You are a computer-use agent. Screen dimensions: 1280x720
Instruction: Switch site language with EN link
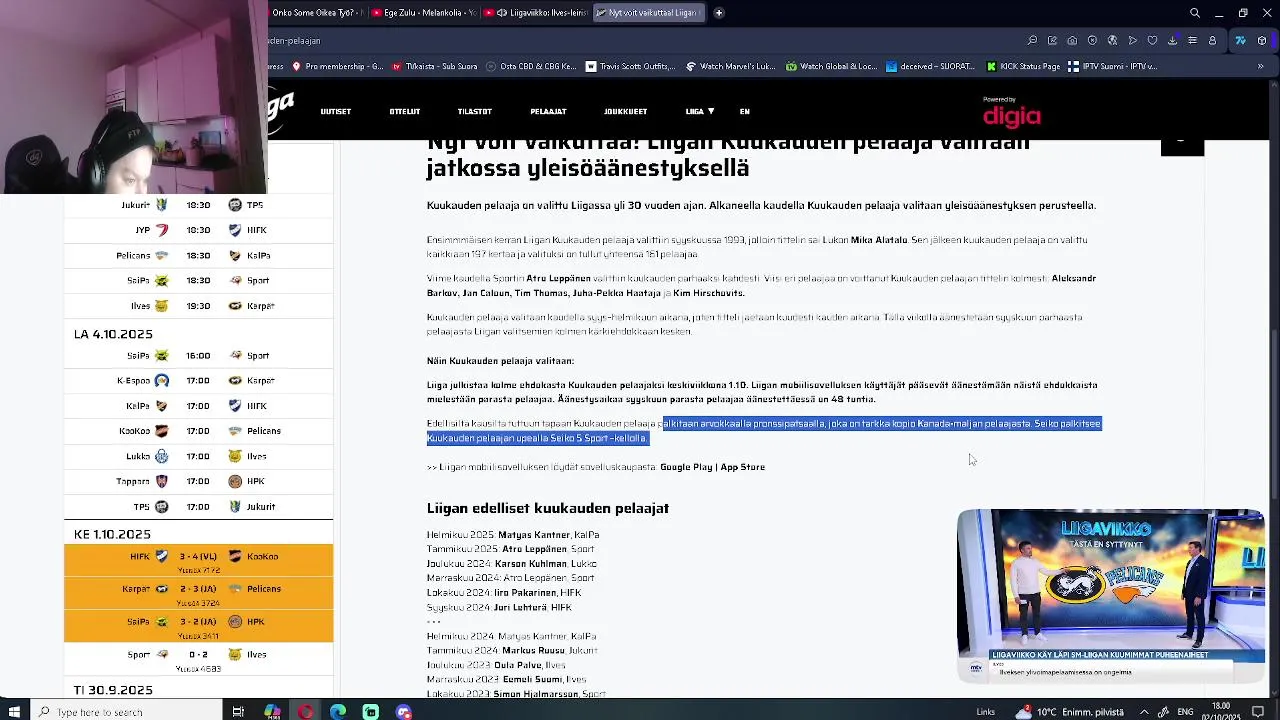click(x=745, y=112)
